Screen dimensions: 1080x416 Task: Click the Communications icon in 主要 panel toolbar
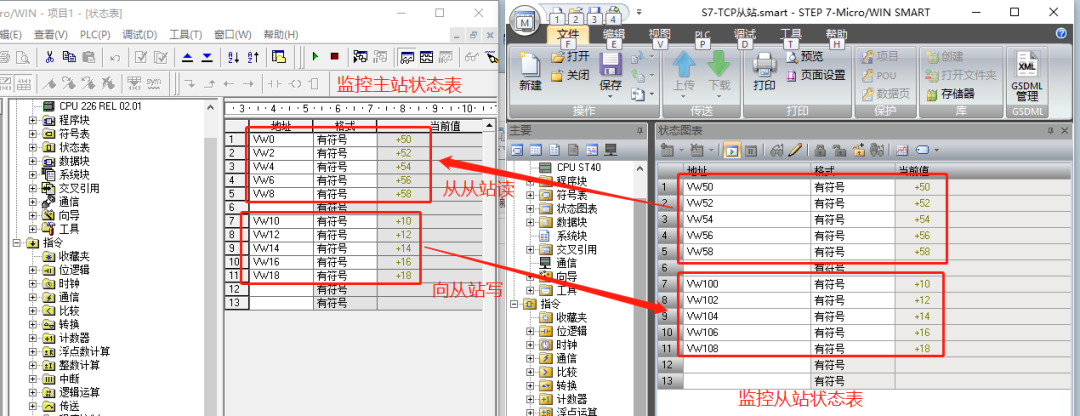610,149
